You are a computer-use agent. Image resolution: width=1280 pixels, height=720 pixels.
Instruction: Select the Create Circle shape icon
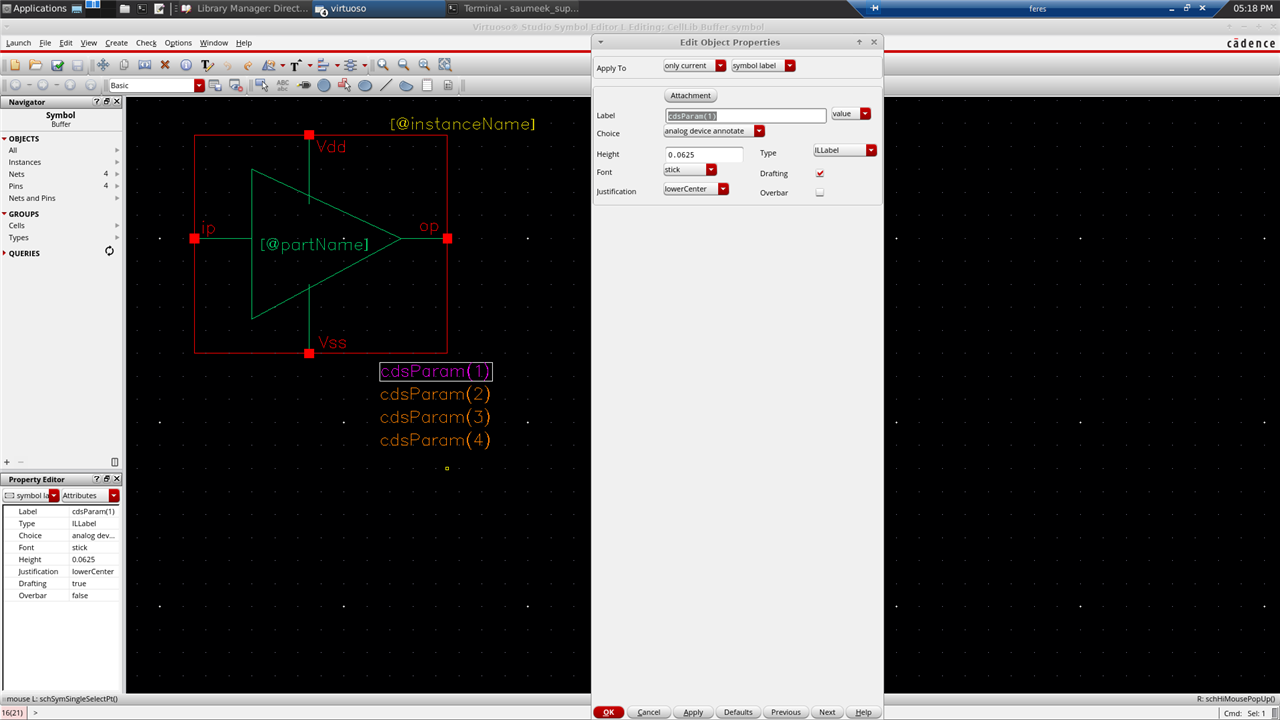(324, 85)
